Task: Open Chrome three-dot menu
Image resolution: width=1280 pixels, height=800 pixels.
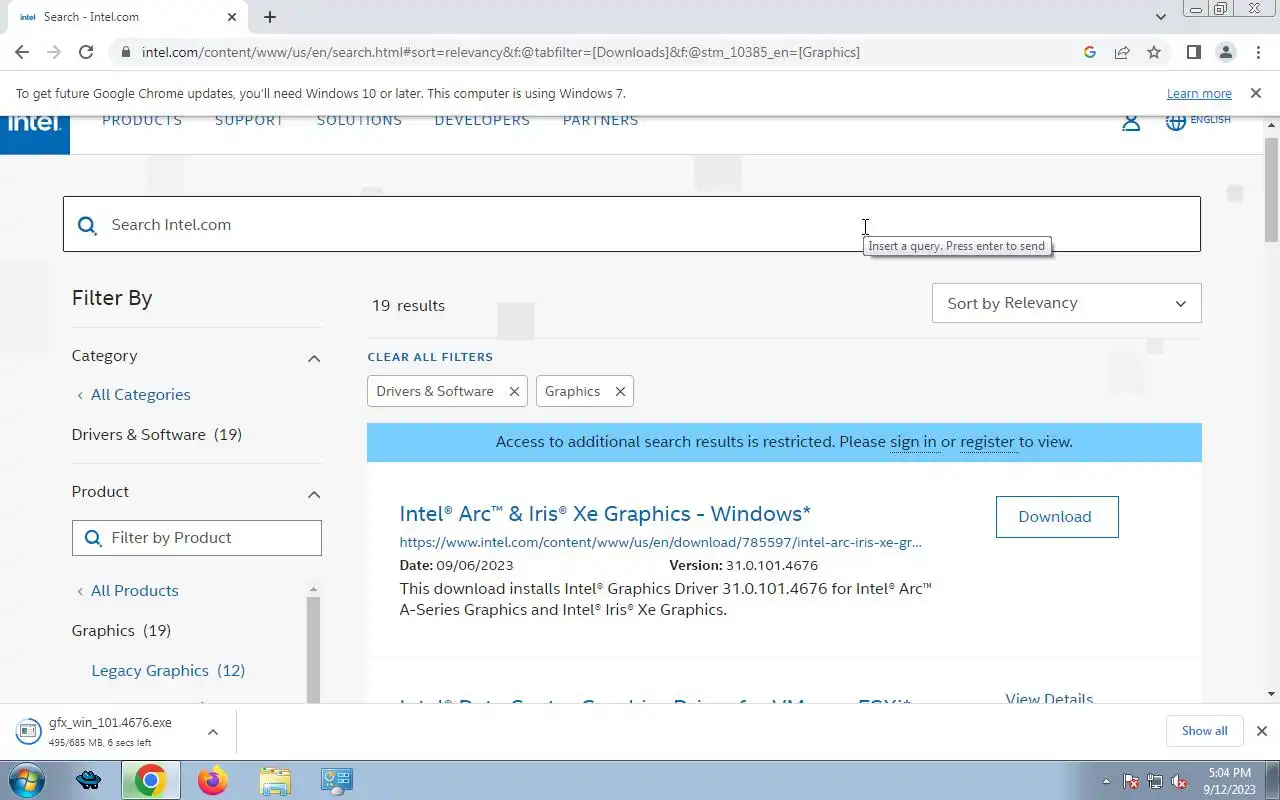Action: click(x=1257, y=52)
